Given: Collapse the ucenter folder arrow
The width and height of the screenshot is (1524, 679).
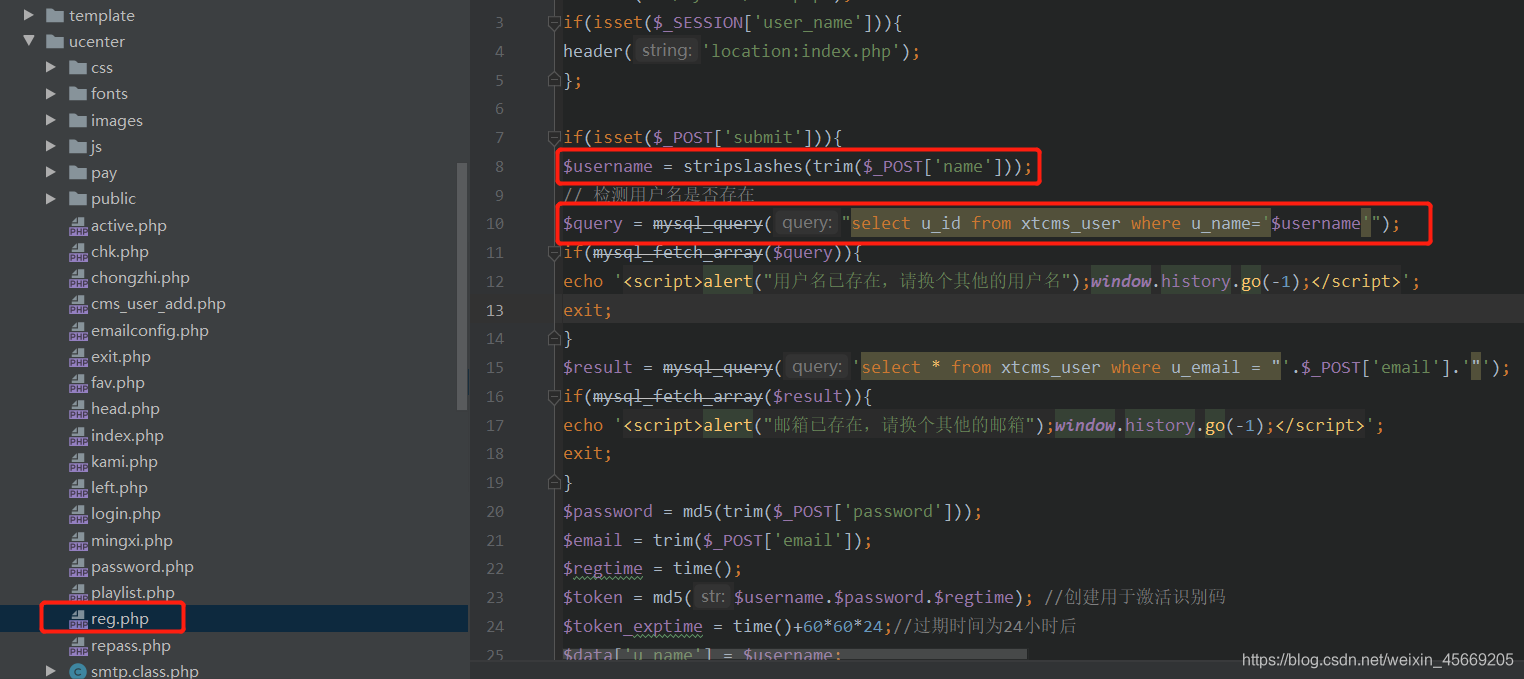Looking at the screenshot, I should pos(28,42).
